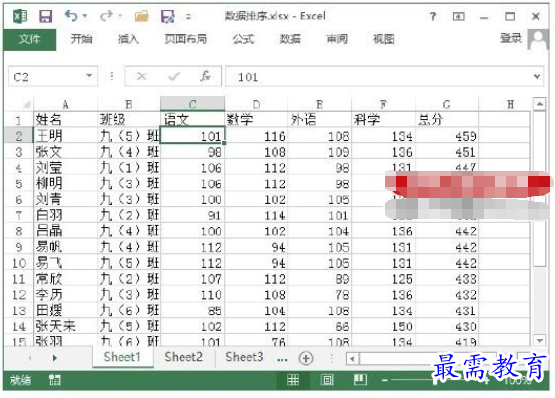Image resolution: width=555 pixels, height=398 pixels.
Task: Click the 就绪 status text
Action: point(21,380)
